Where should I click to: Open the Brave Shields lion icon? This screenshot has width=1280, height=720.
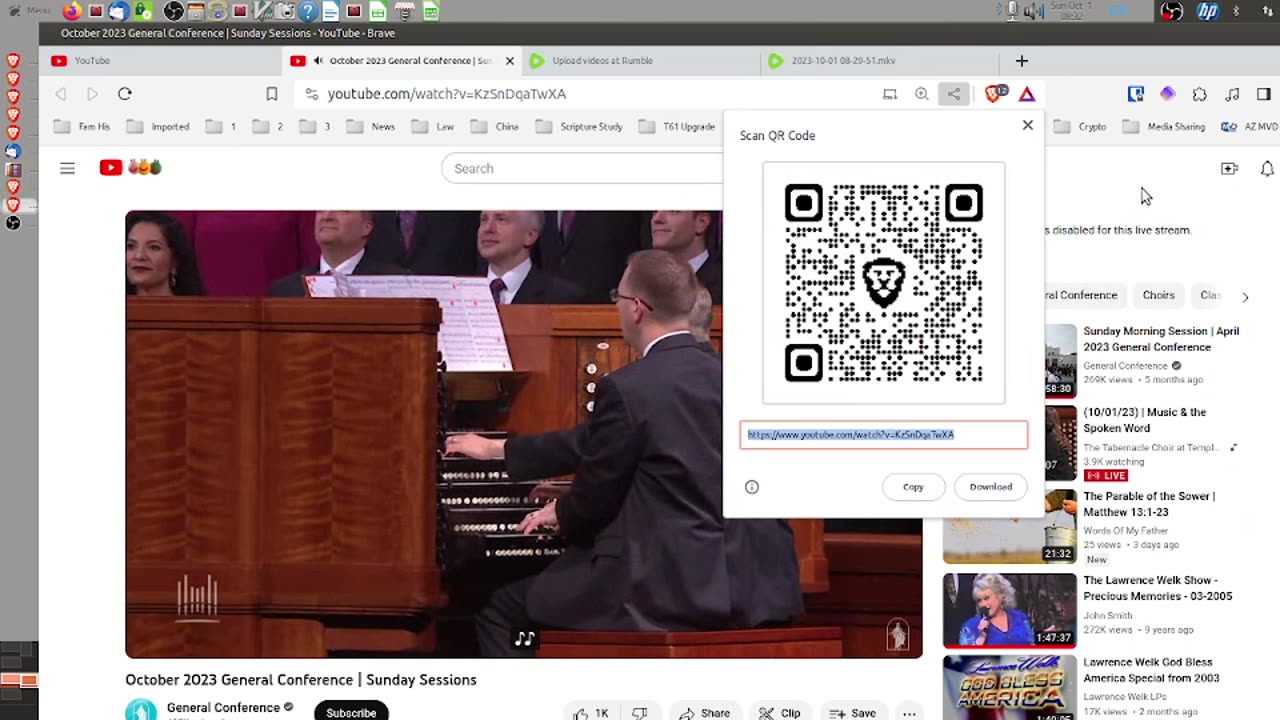(995, 94)
